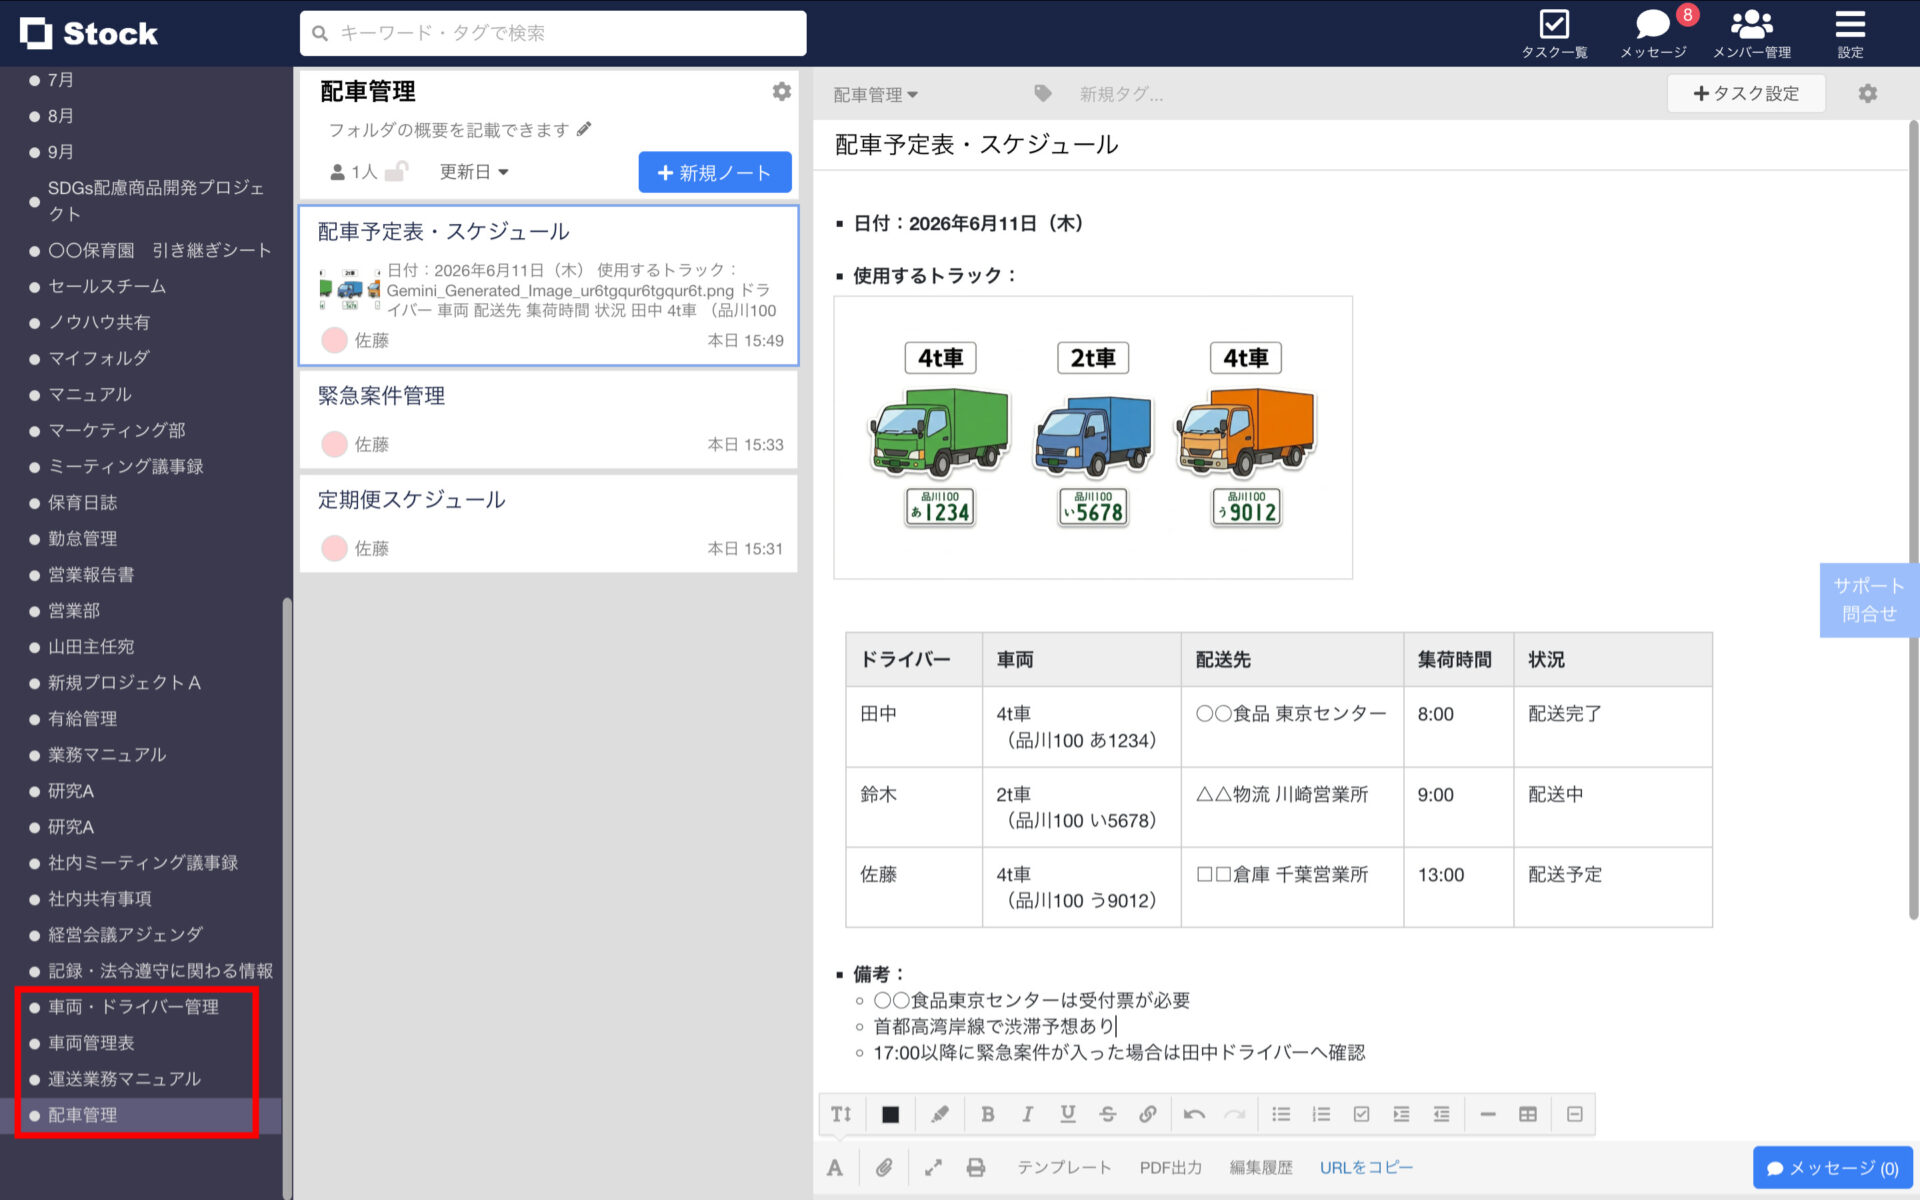
Task: Click the URLをコピー link
Action: (x=1366, y=1167)
